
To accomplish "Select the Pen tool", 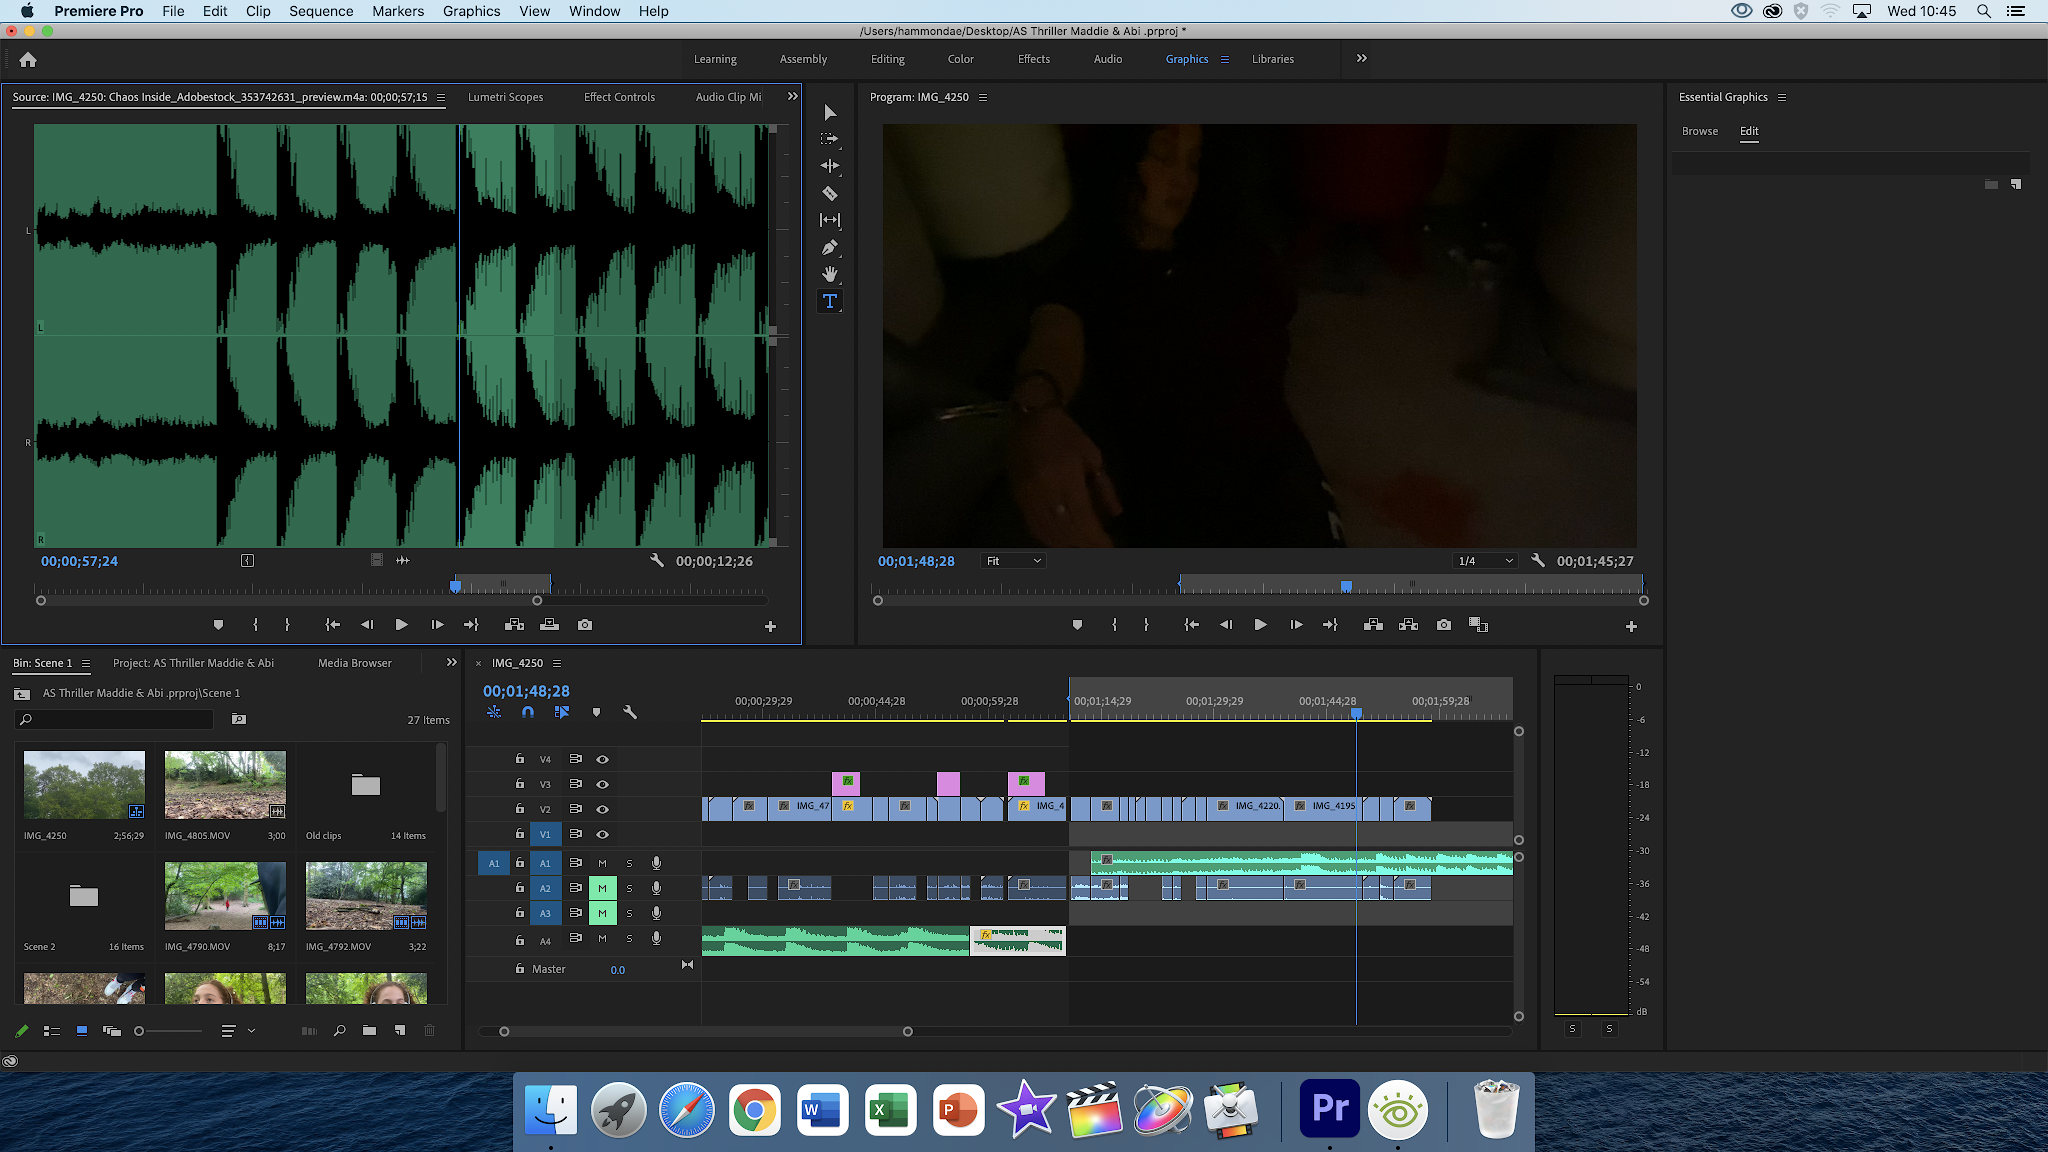I will pos(829,247).
